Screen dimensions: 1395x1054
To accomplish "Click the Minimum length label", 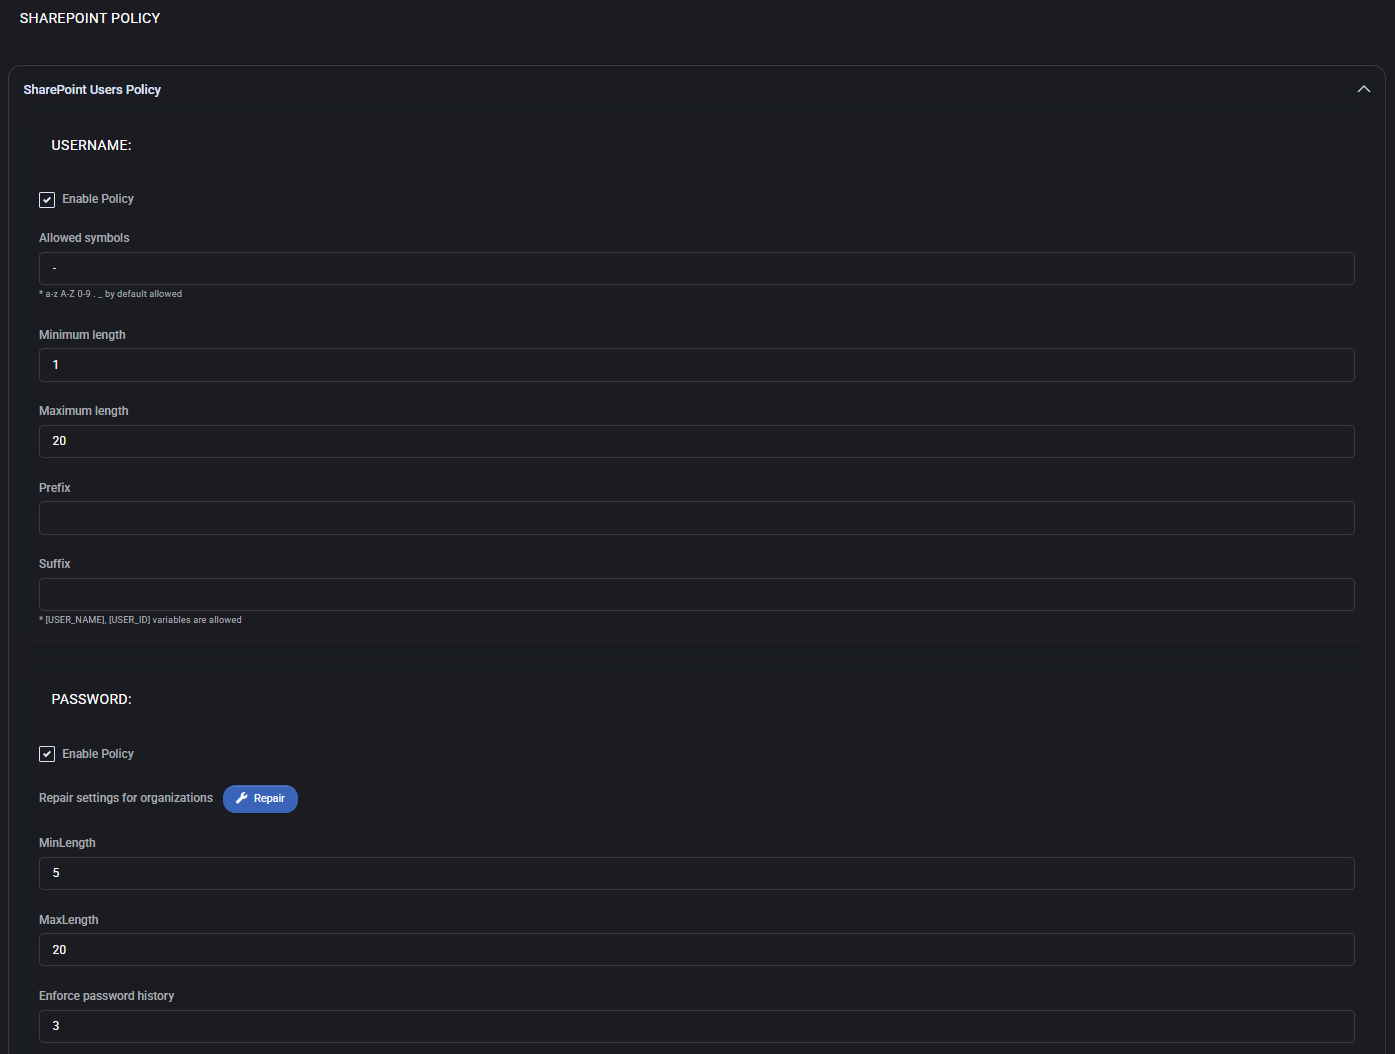I will pyautogui.click(x=82, y=335).
